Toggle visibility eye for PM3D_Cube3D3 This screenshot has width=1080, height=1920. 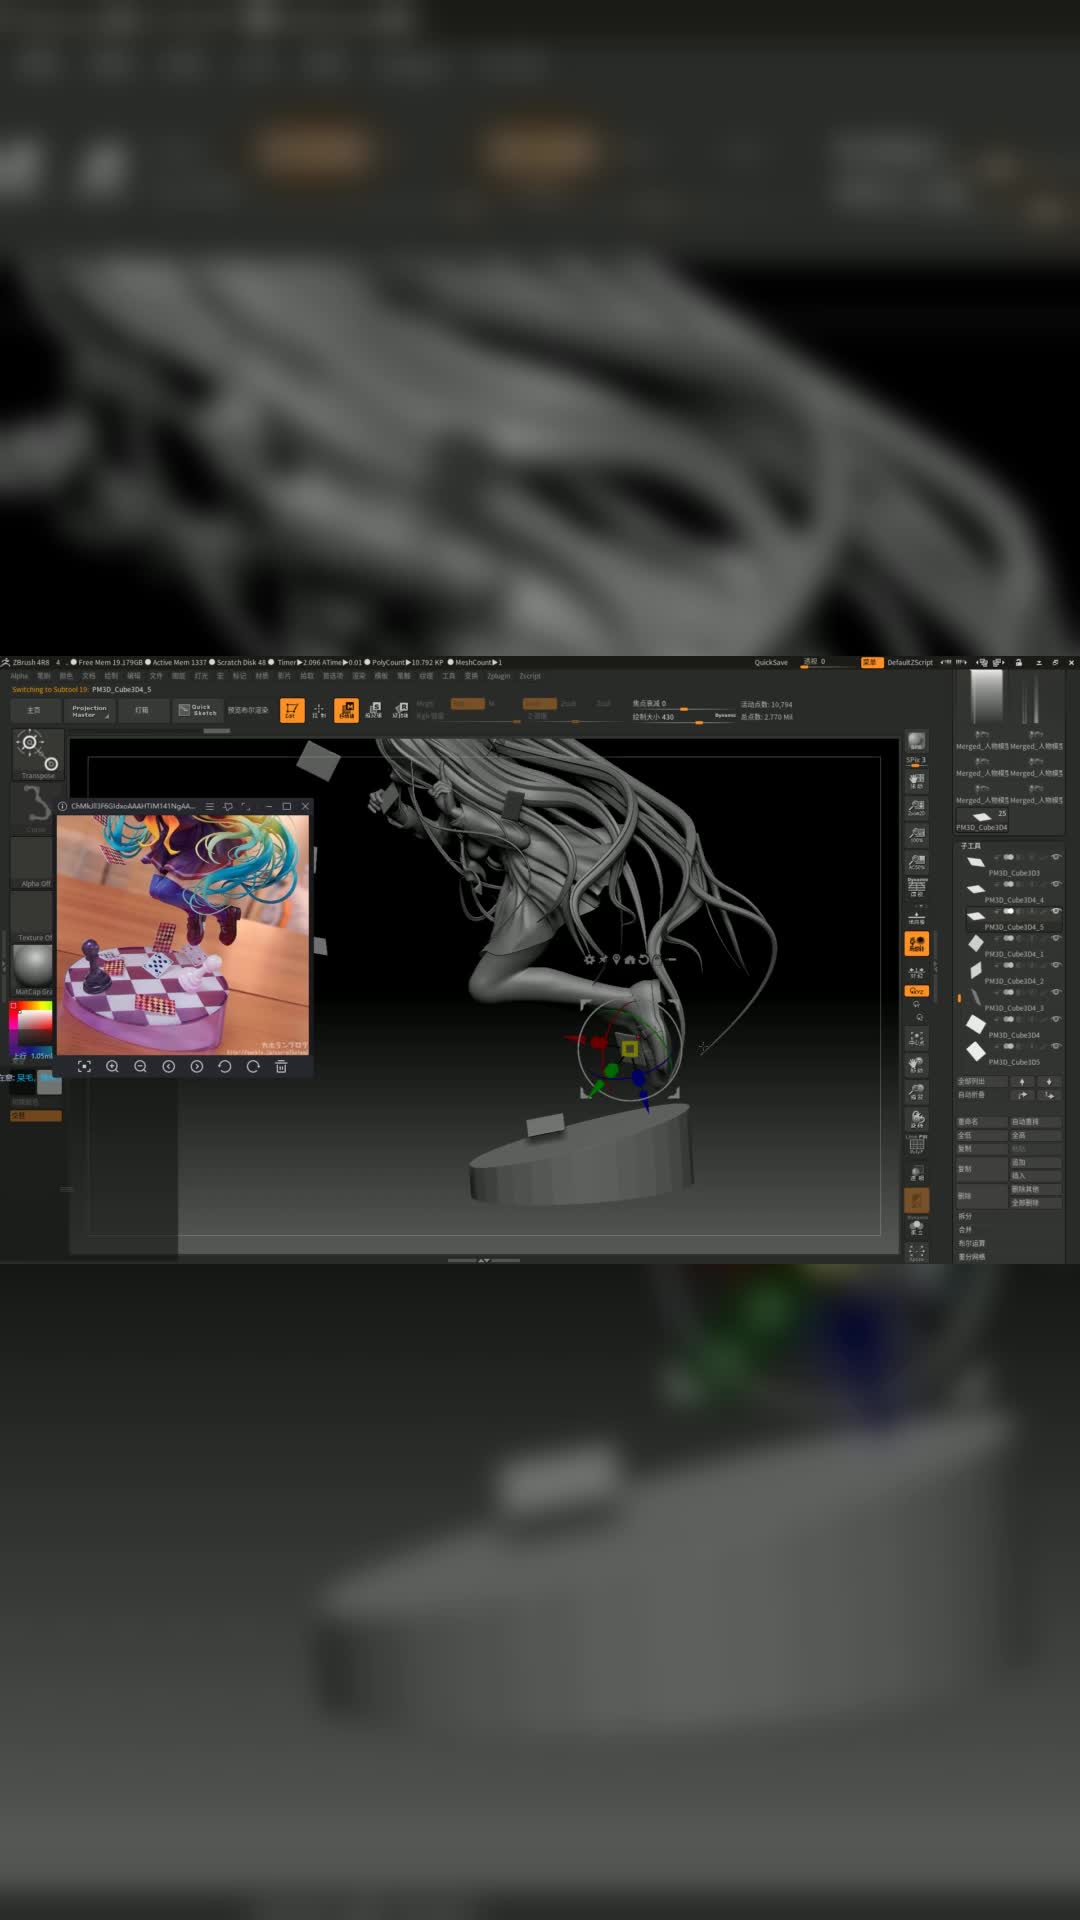point(1056,858)
